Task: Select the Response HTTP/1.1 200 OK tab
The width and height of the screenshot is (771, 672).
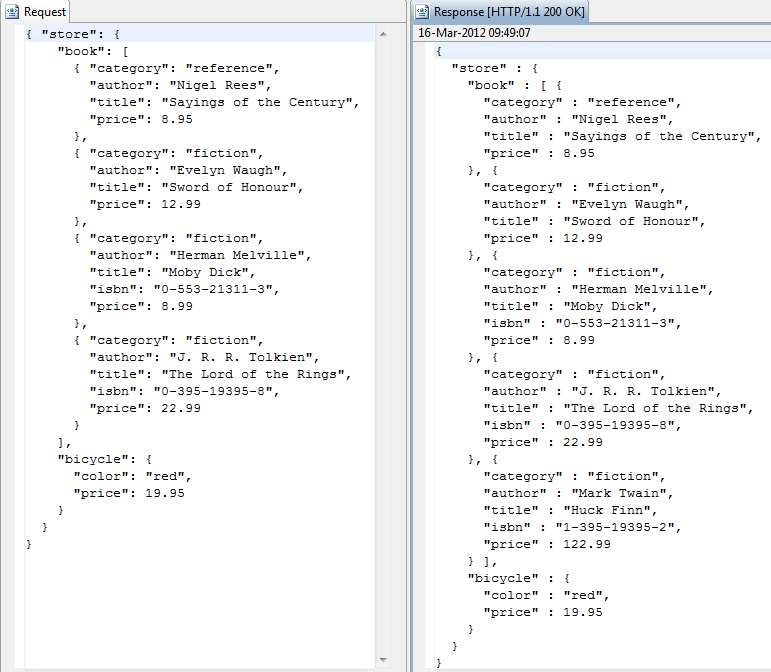Action: [x=501, y=11]
